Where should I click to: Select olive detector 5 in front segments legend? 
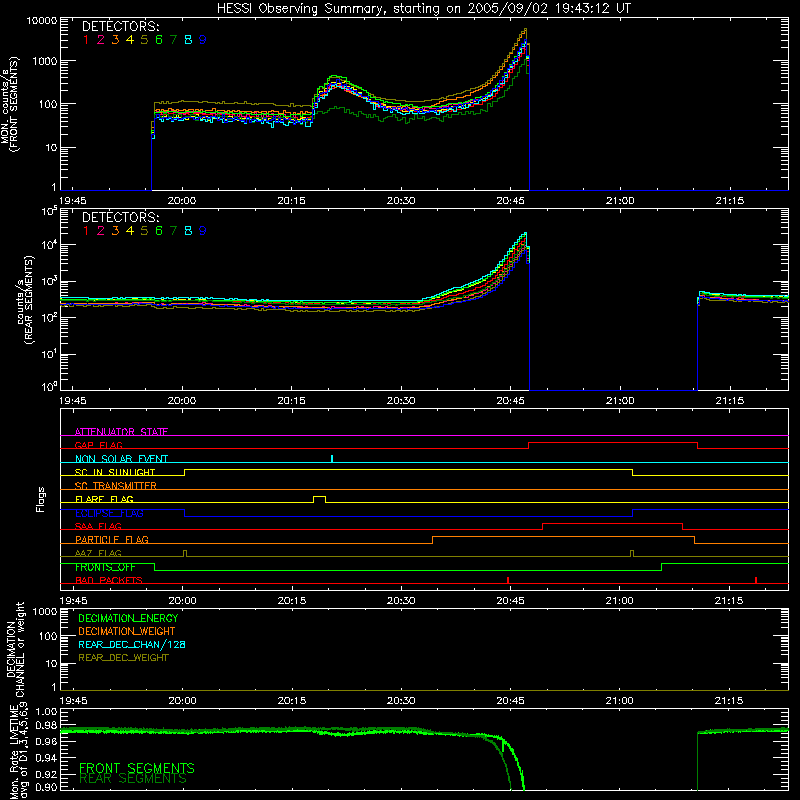pos(144,40)
